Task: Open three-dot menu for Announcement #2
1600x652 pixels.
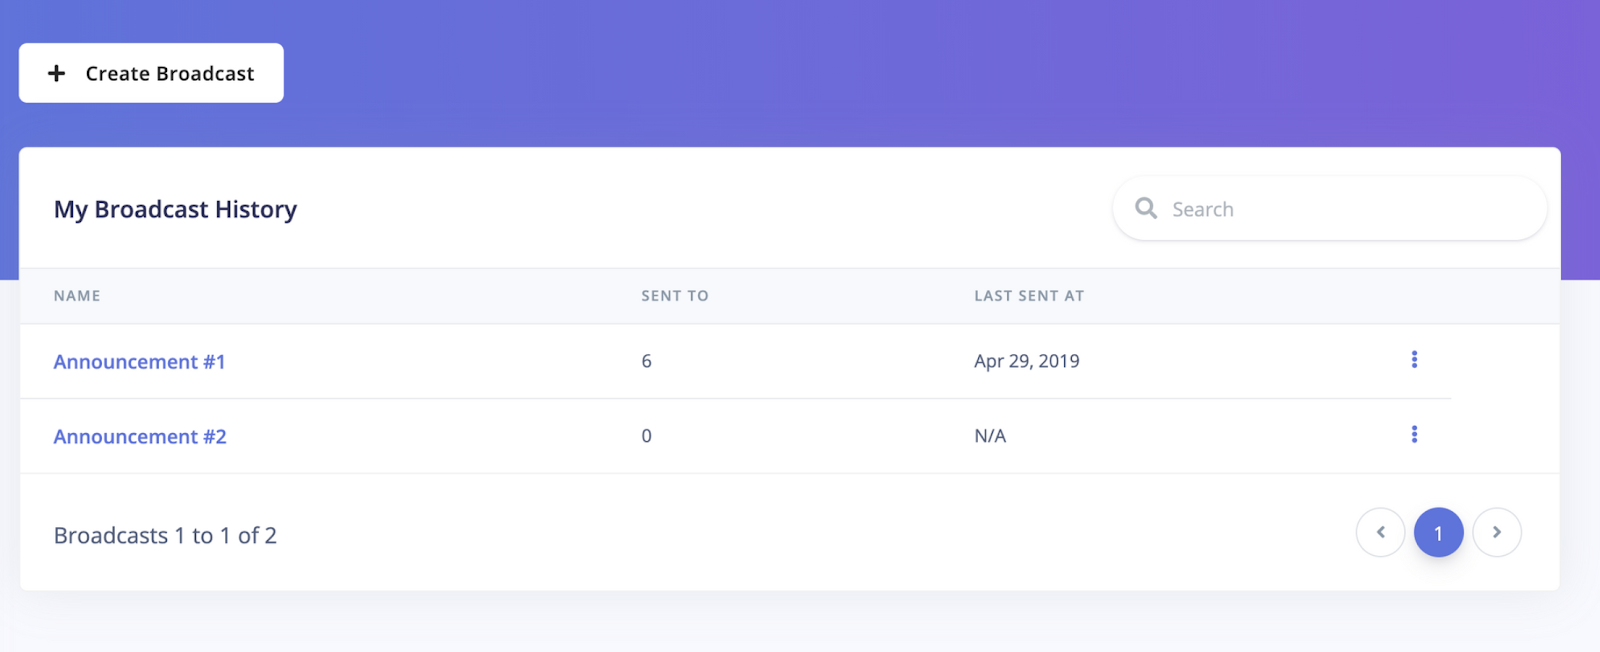Action: pyautogui.click(x=1414, y=434)
